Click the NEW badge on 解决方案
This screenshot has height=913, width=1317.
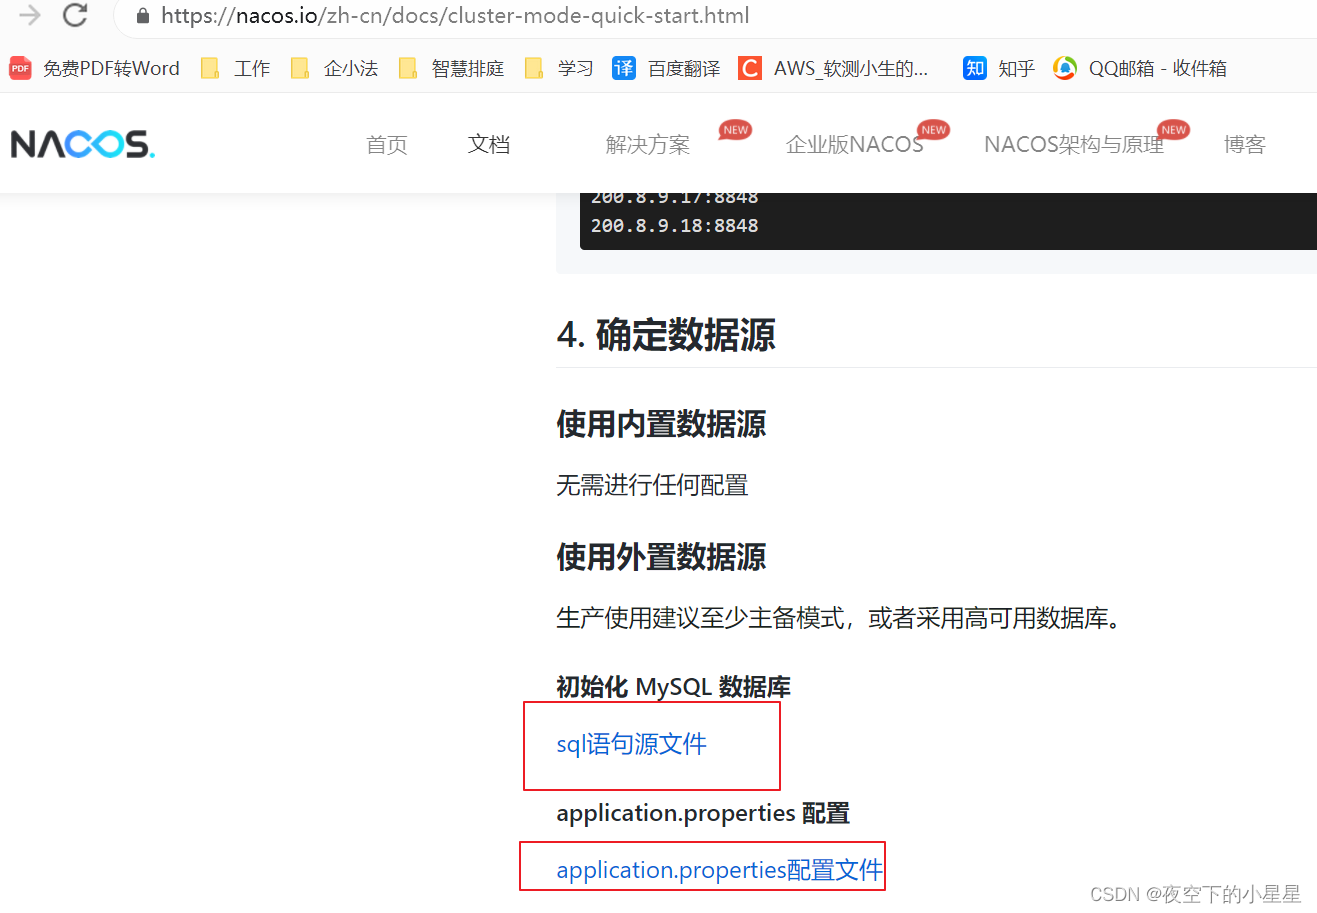[736, 130]
